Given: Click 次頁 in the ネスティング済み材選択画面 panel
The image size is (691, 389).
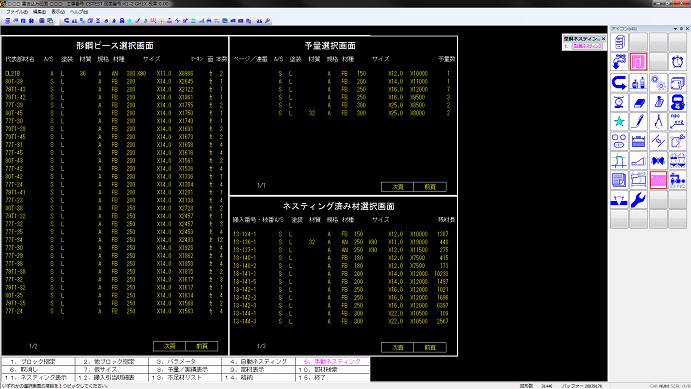Looking at the screenshot, I should tap(397, 348).
